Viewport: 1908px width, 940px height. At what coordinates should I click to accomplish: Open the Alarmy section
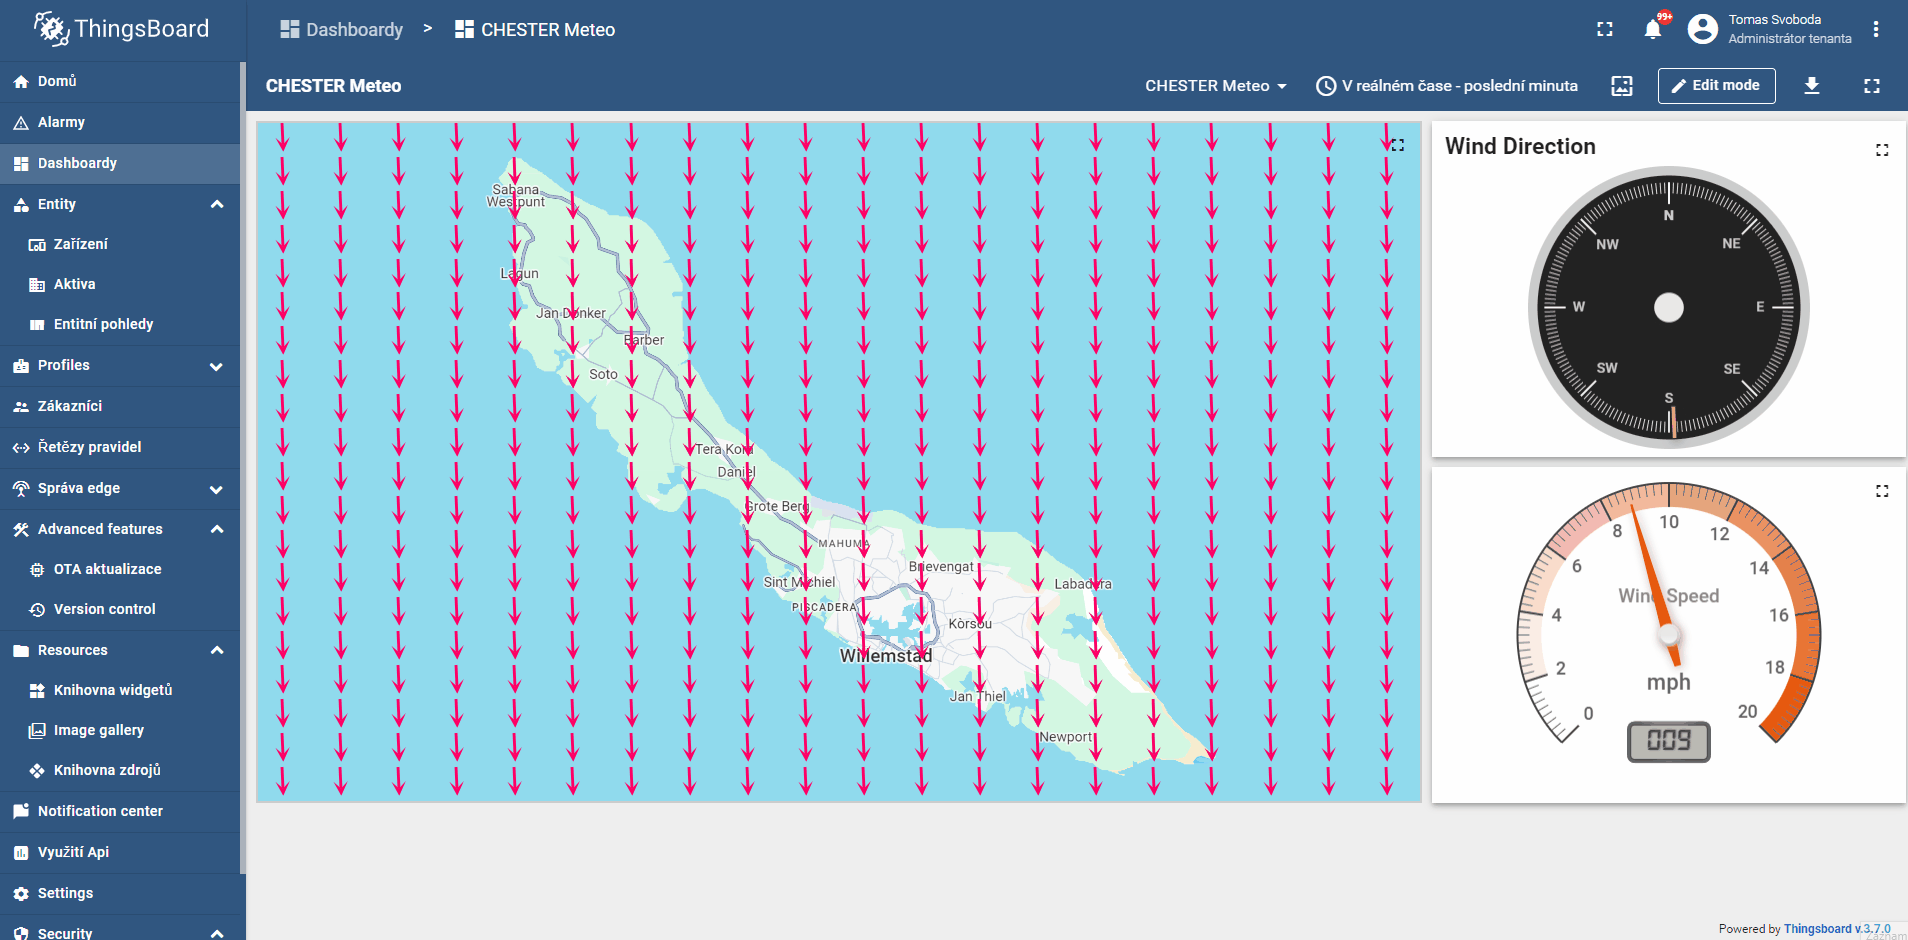[120, 122]
